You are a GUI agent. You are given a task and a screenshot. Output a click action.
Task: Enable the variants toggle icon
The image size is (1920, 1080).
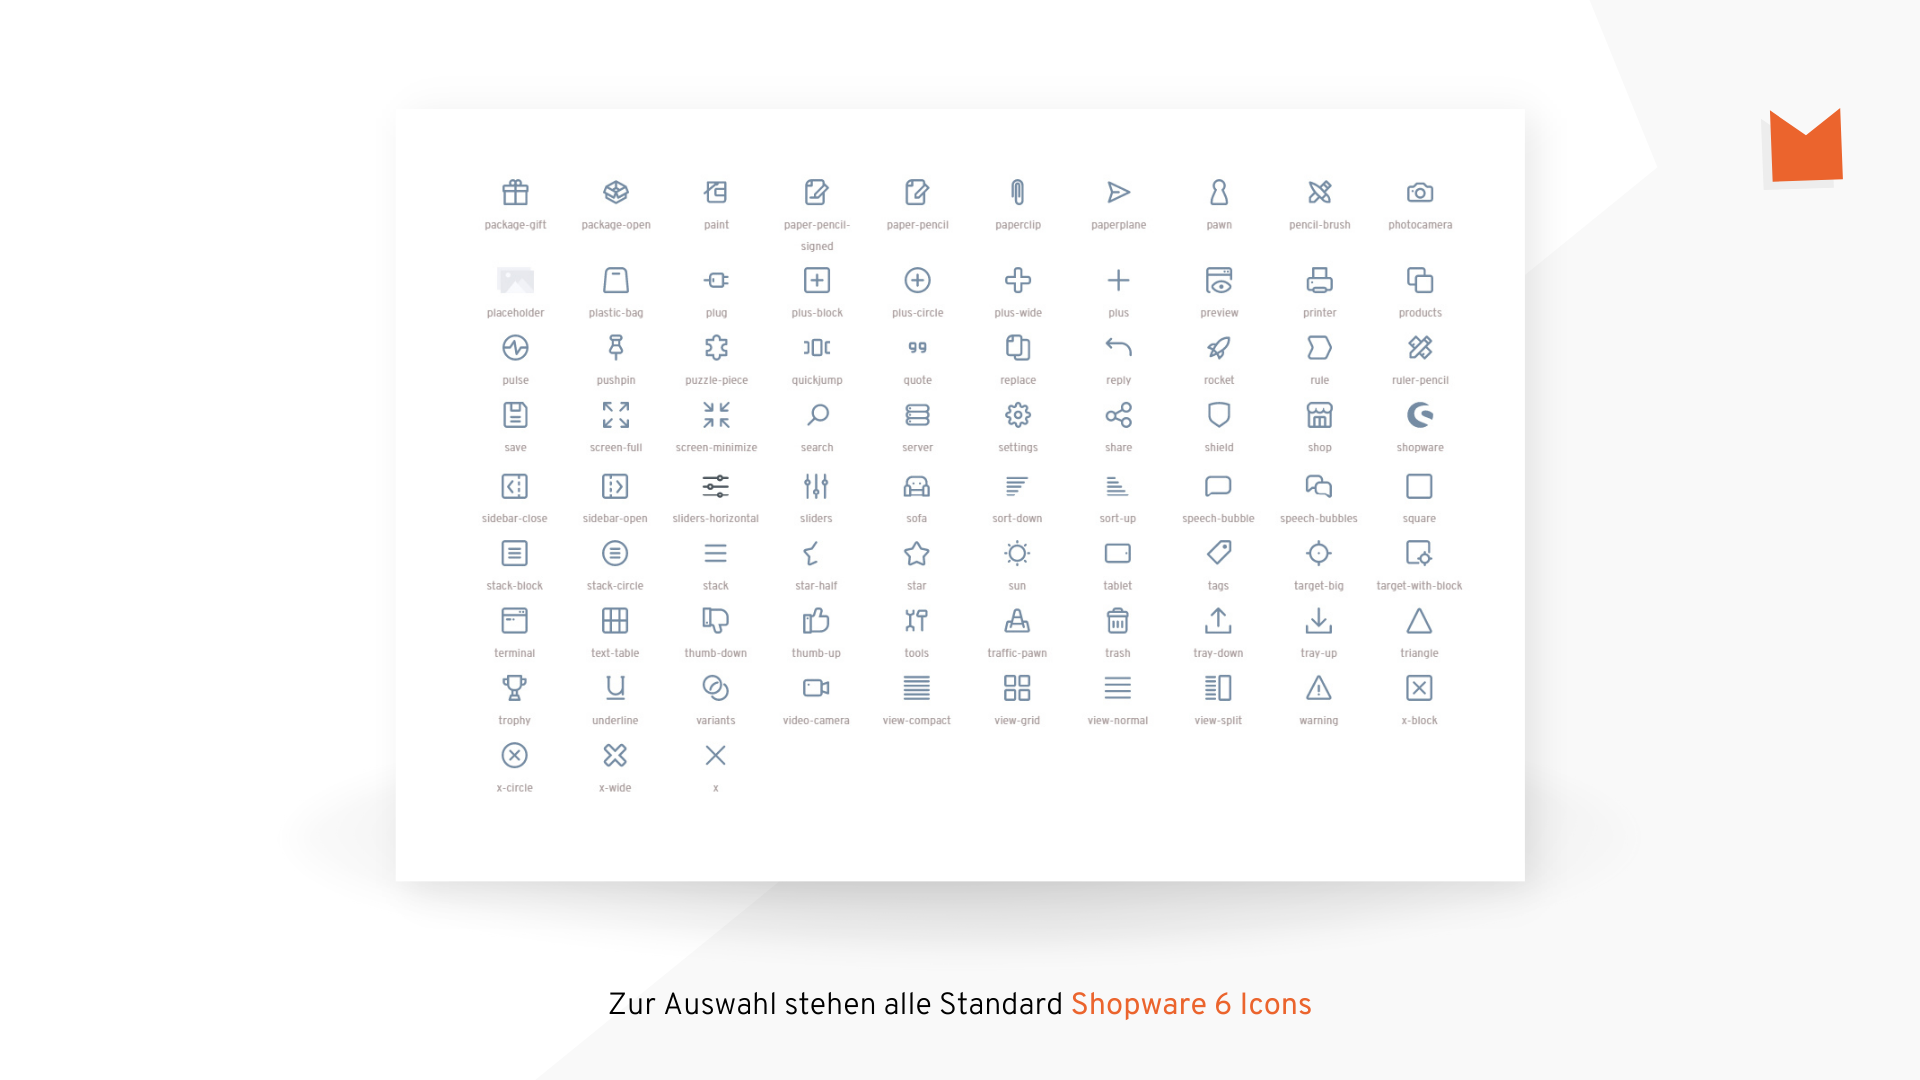click(715, 687)
